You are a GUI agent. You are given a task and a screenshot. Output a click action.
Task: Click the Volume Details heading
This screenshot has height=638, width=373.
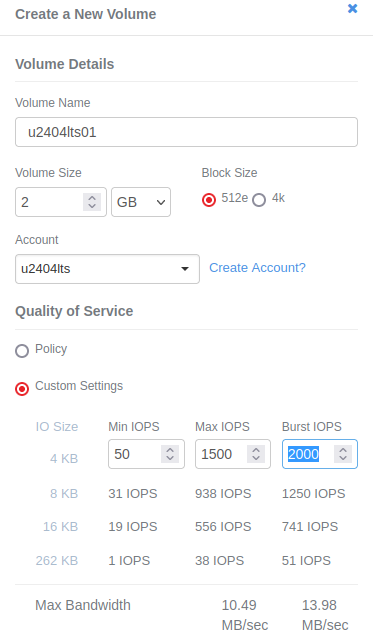tap(65, 64)
